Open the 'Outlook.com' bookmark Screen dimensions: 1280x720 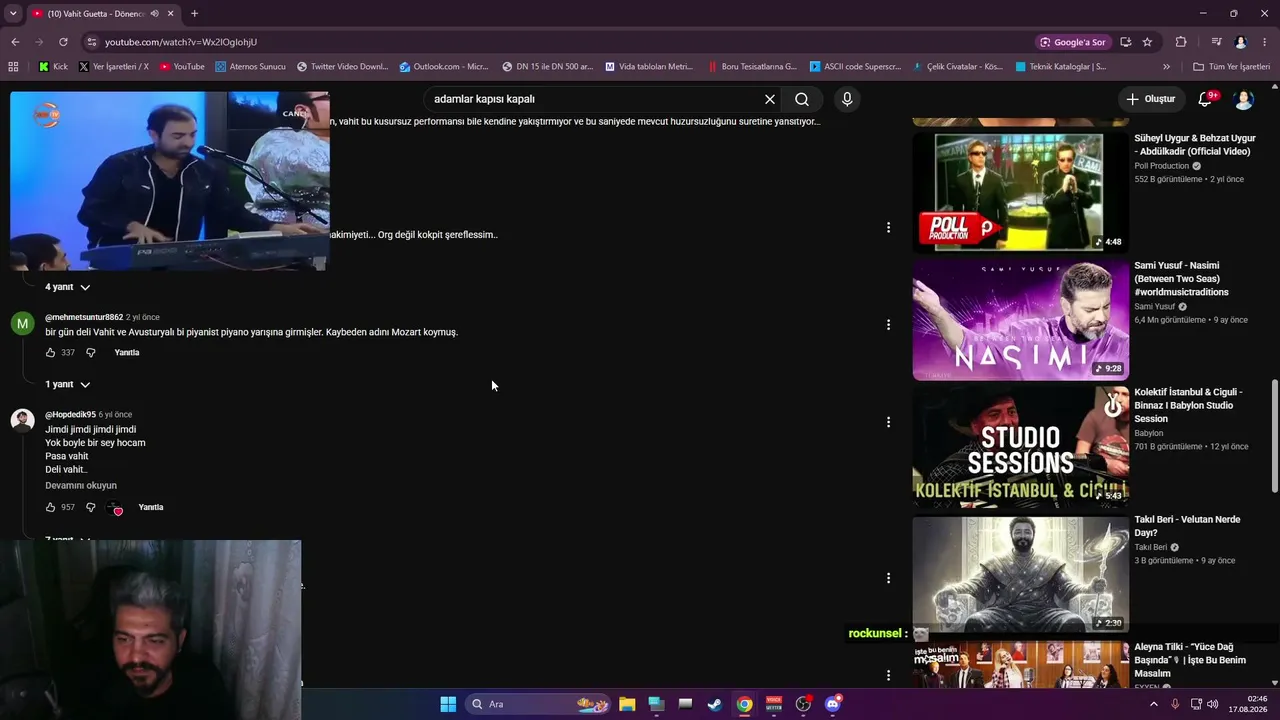pos(443,67)
